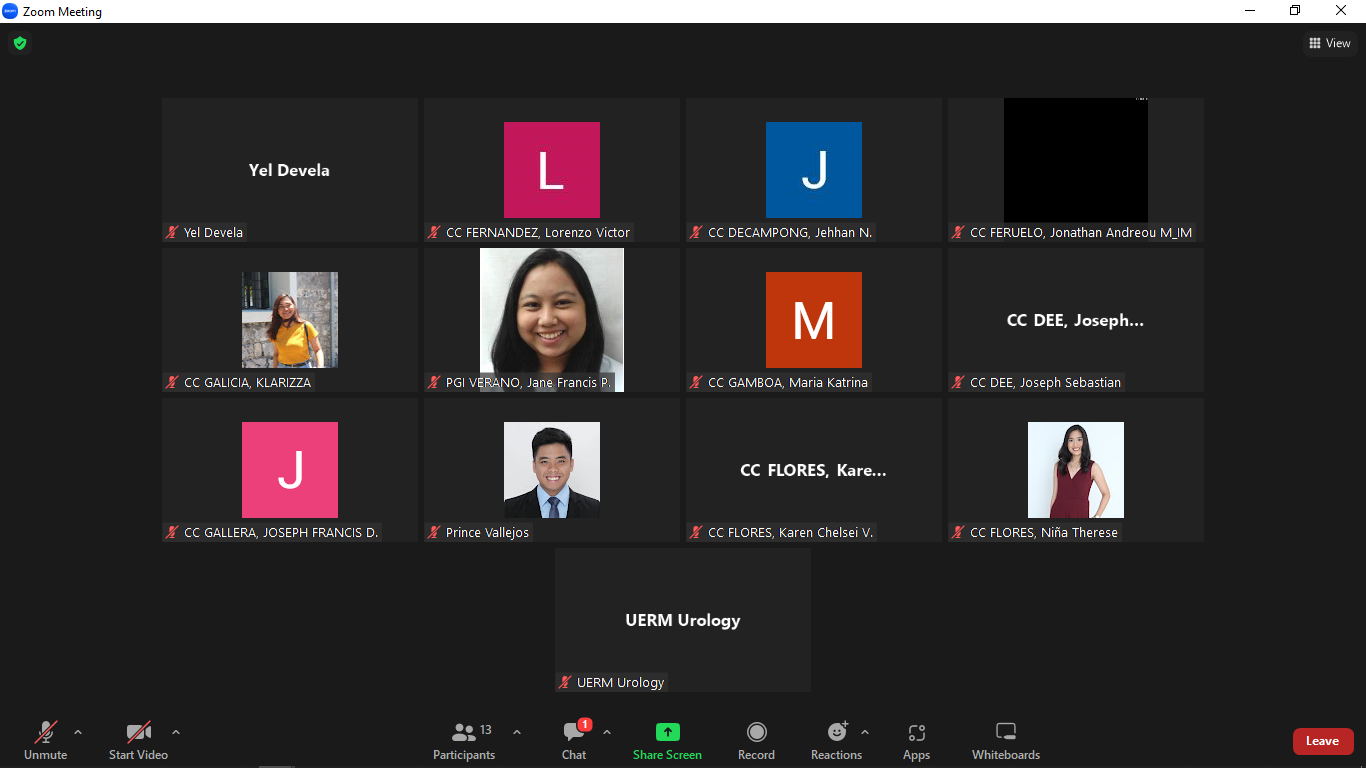Viewport: 1366px width, 768px height.
Task: Click the red Leave button
Action: 1323,741
